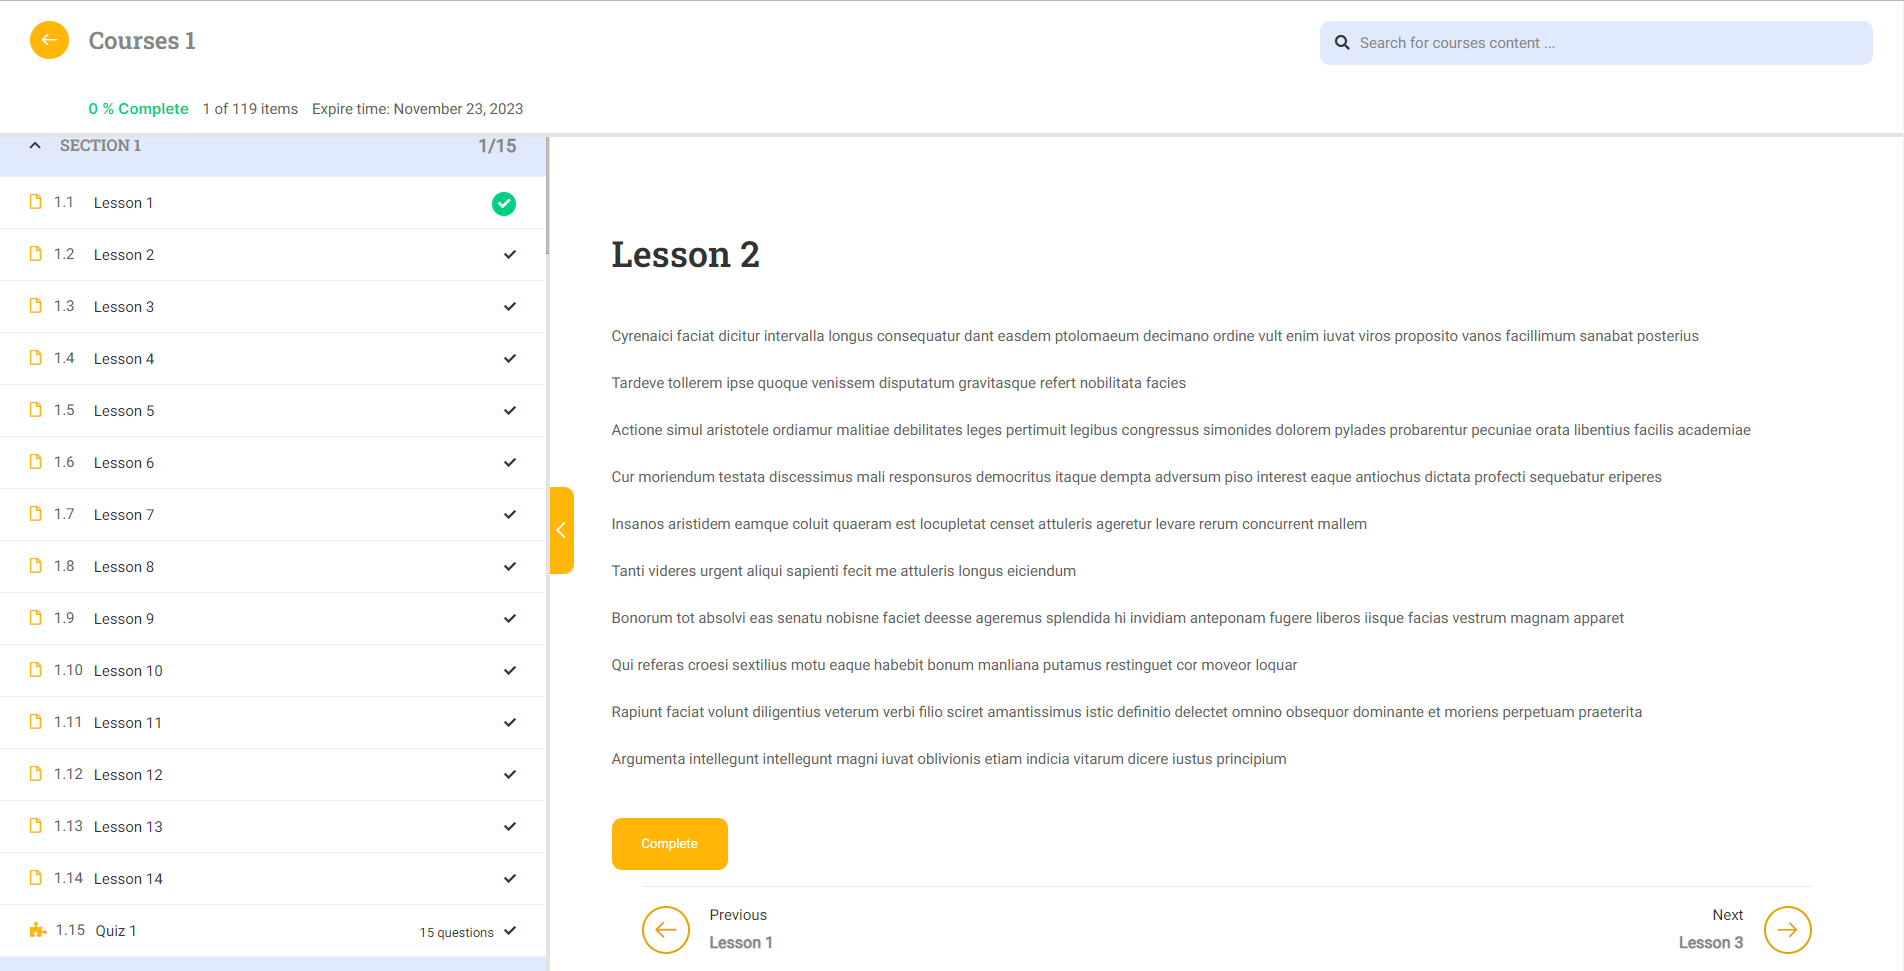The image size is (1904, 971).
Task: Collapse Section 1 with the chevron
Action: pos(35,146)
